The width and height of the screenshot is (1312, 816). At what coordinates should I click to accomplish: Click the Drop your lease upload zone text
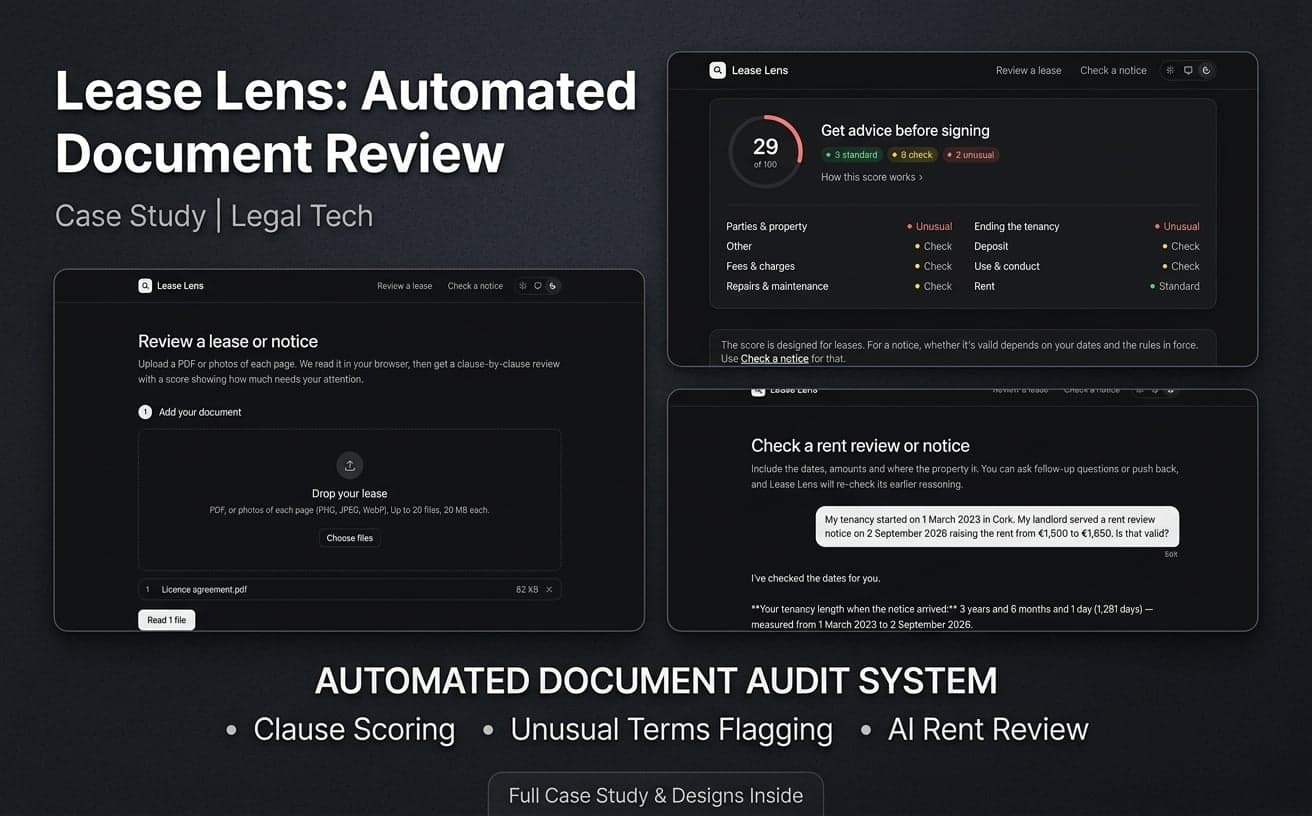click(350, 494)
